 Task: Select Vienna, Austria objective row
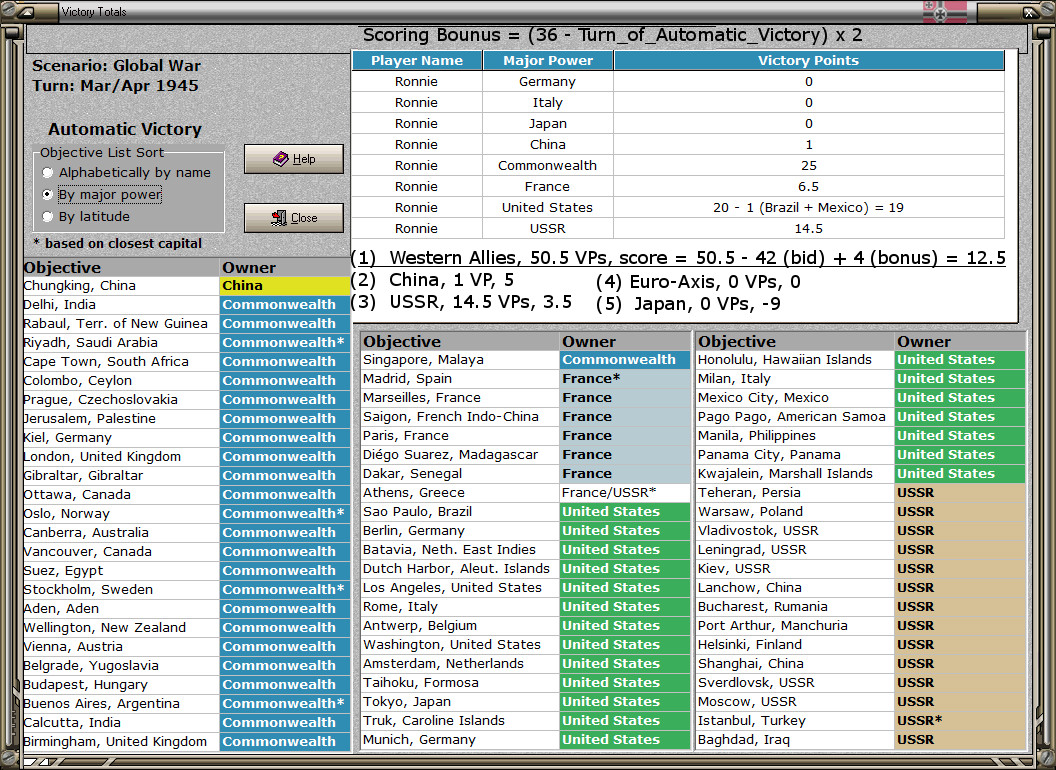point(187,647)
